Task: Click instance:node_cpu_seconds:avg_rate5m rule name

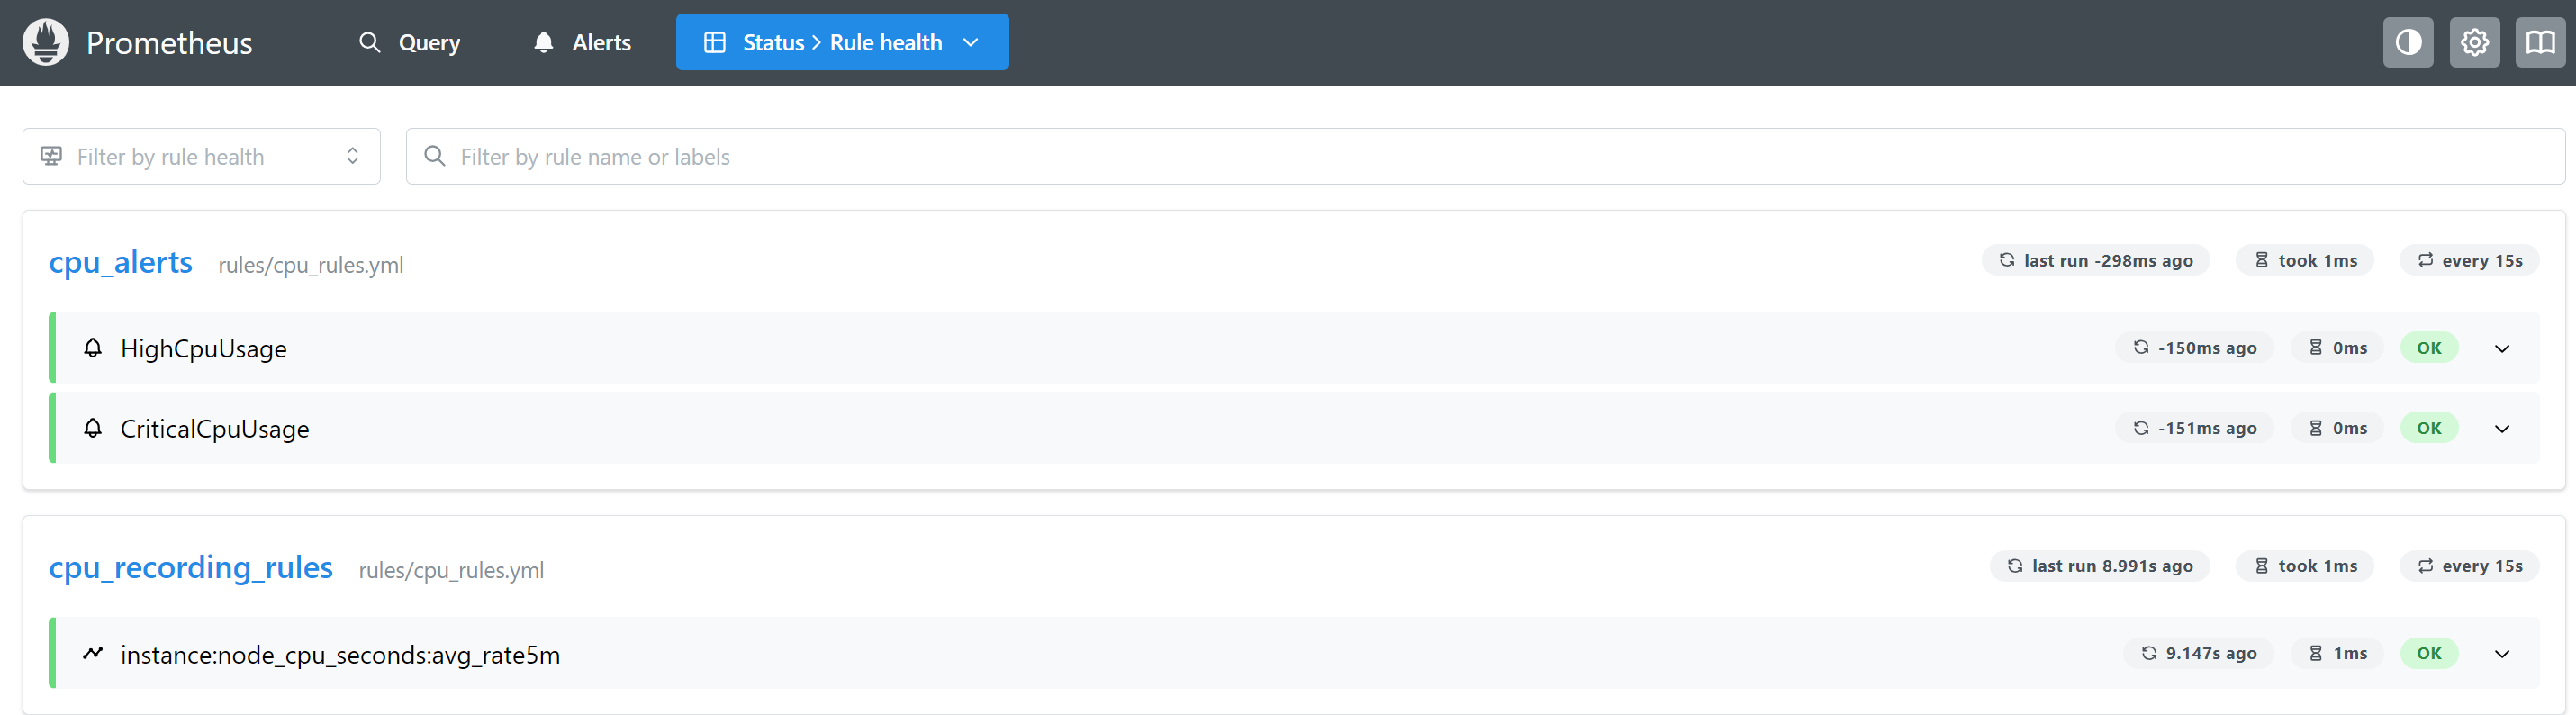Action: point(340,654)
